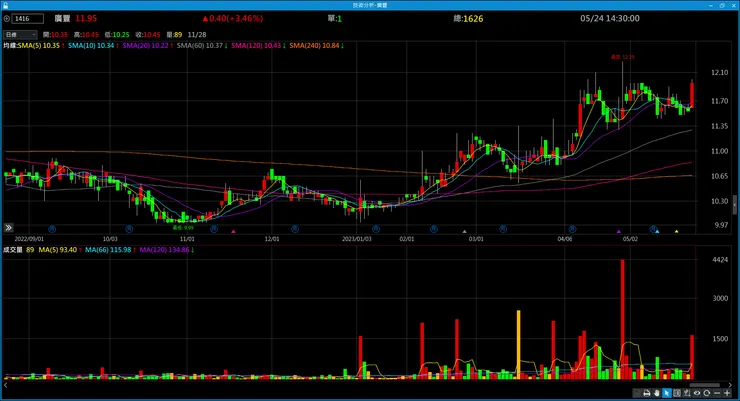This screenshot has height=401, width=740.
Task: Open the 日線 period dropdown
Action: 20,34
